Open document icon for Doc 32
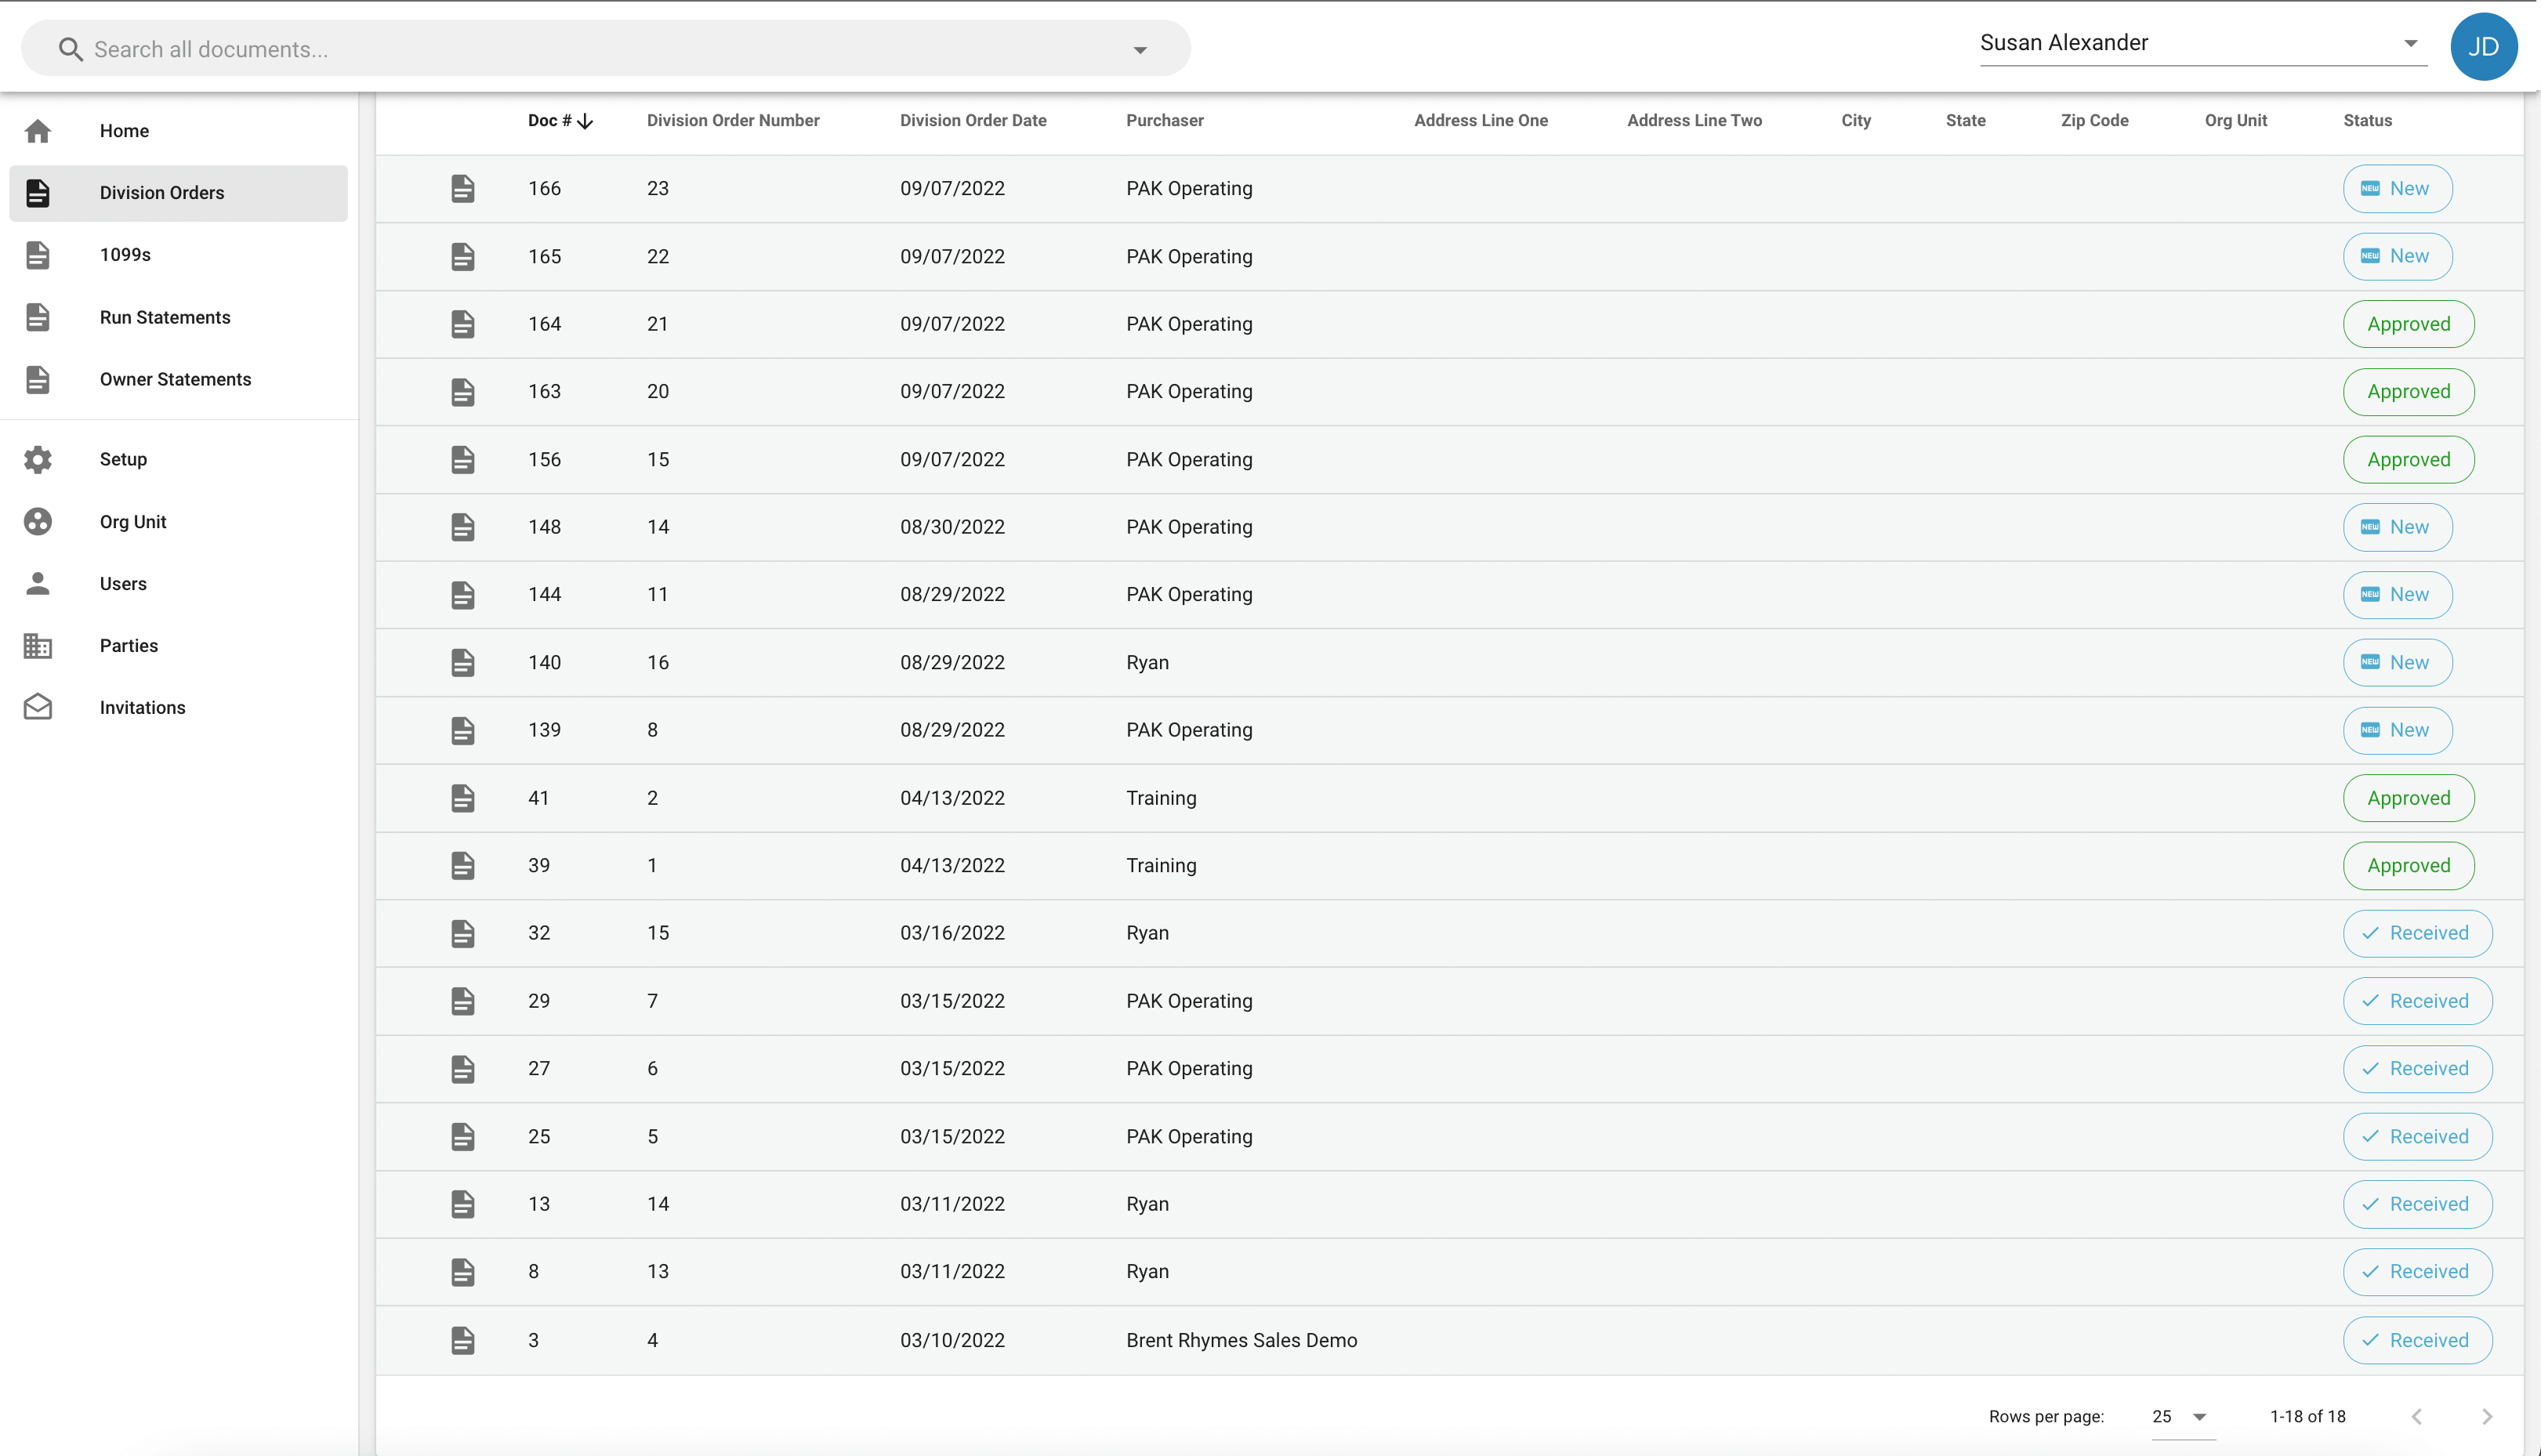The image size is (2541, 1456). 462,934
